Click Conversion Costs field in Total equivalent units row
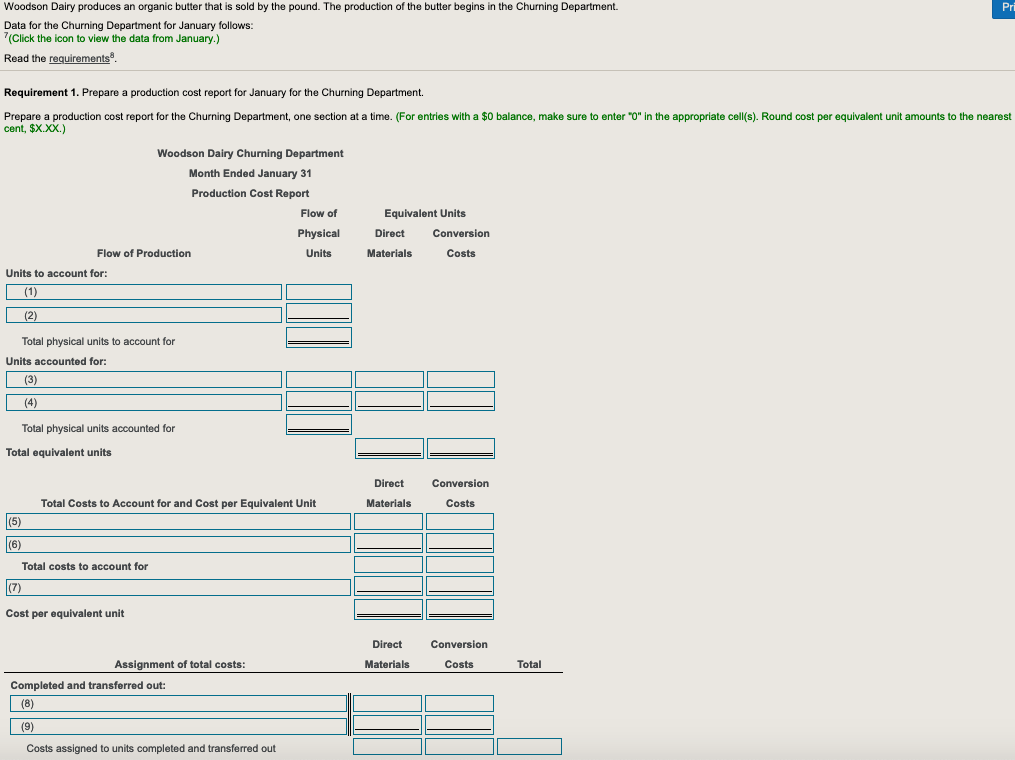 (461, 448)
